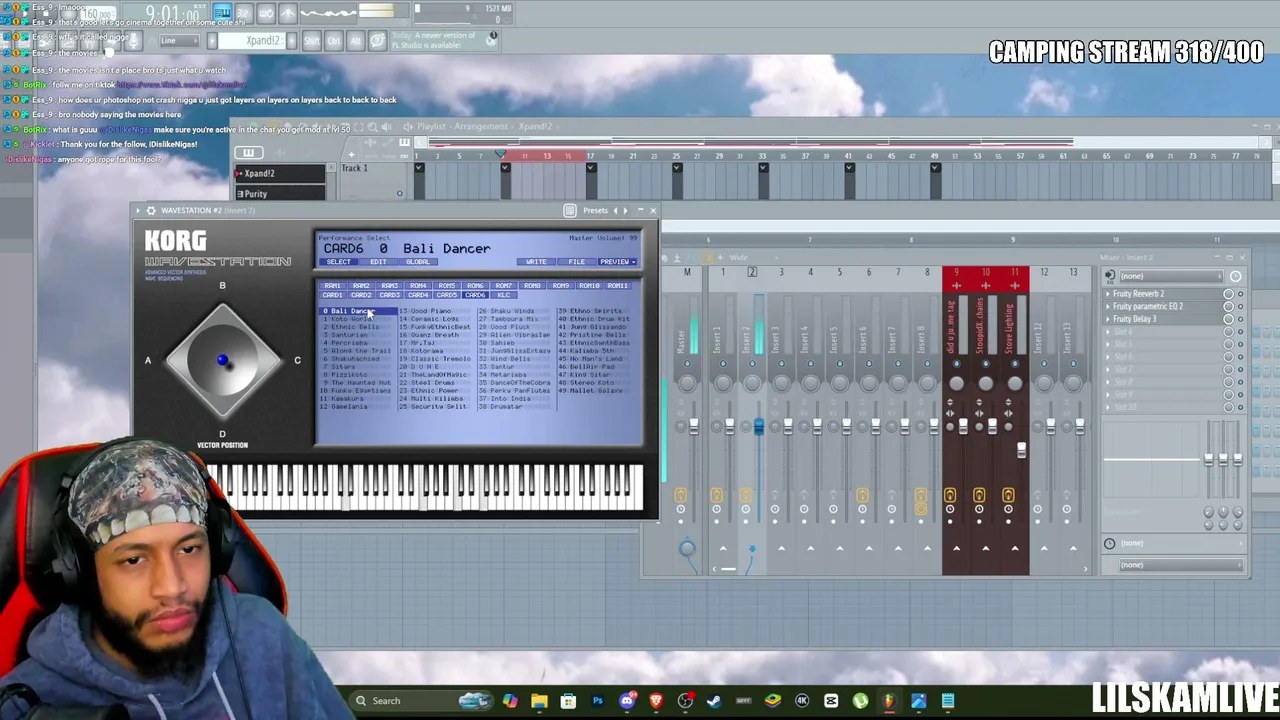The image size is (1280, 720).
Task: Open the Line snap dropdown in FL toolbar
Action: click(x=178, y=41)
